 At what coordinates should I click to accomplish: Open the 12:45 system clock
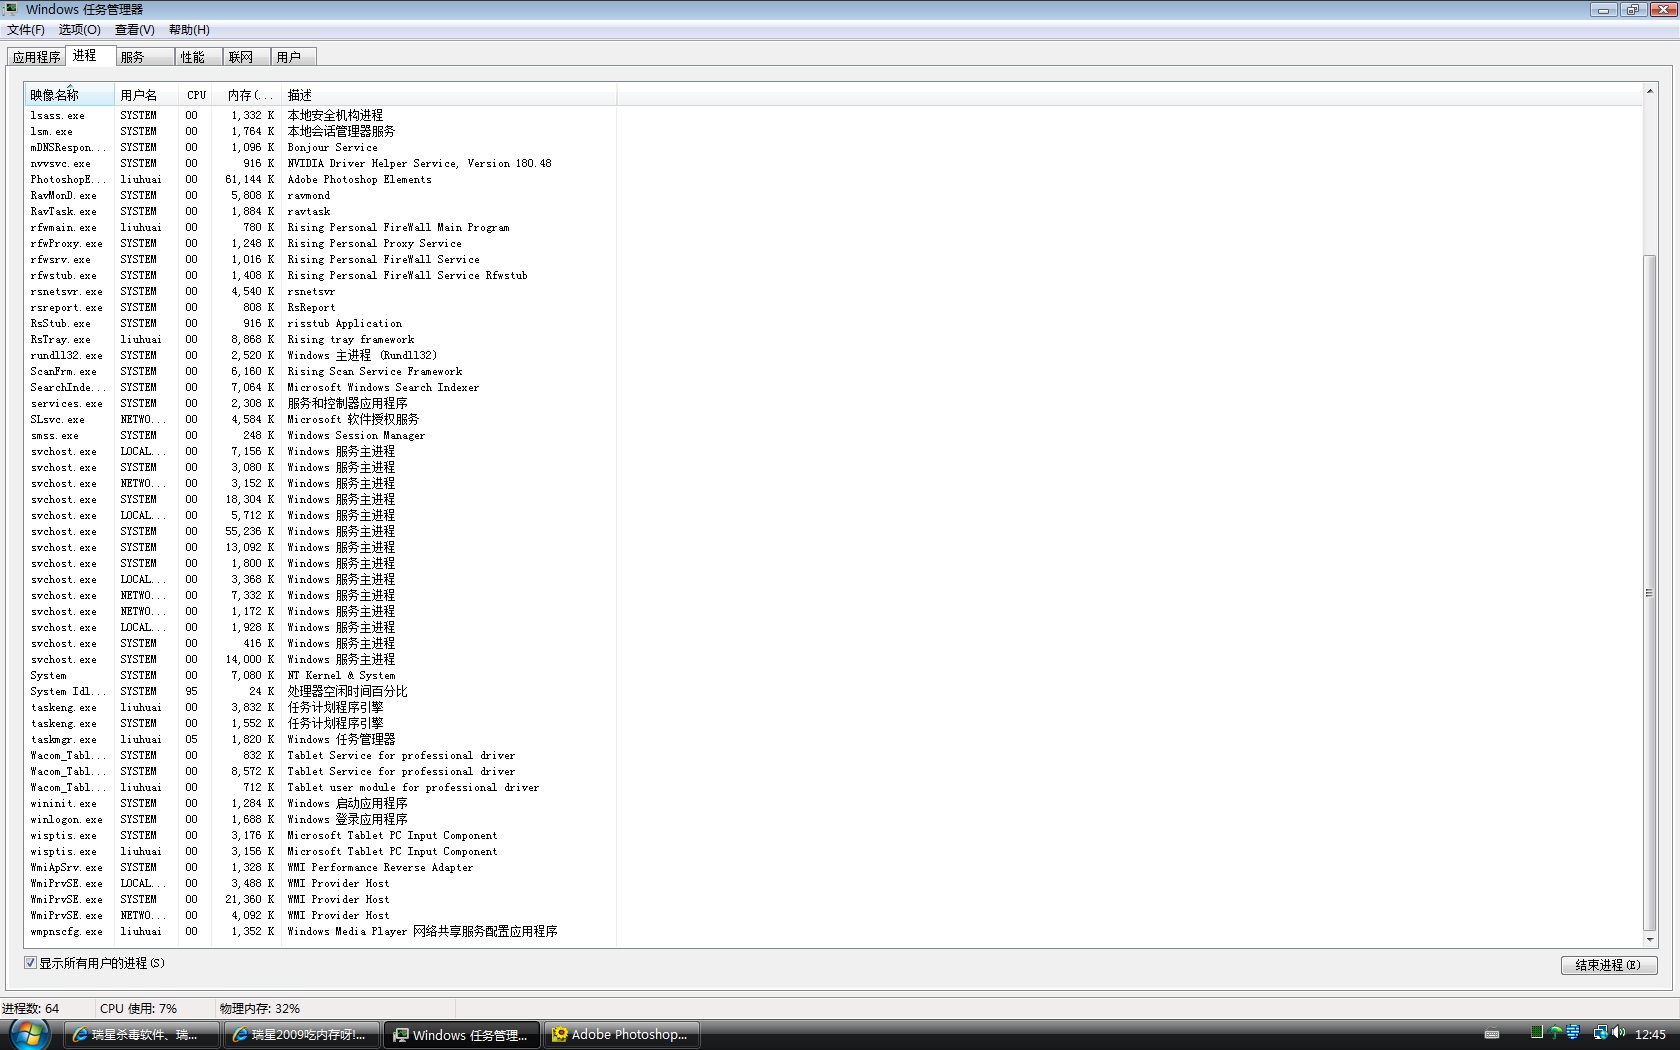[1650, 1034]
